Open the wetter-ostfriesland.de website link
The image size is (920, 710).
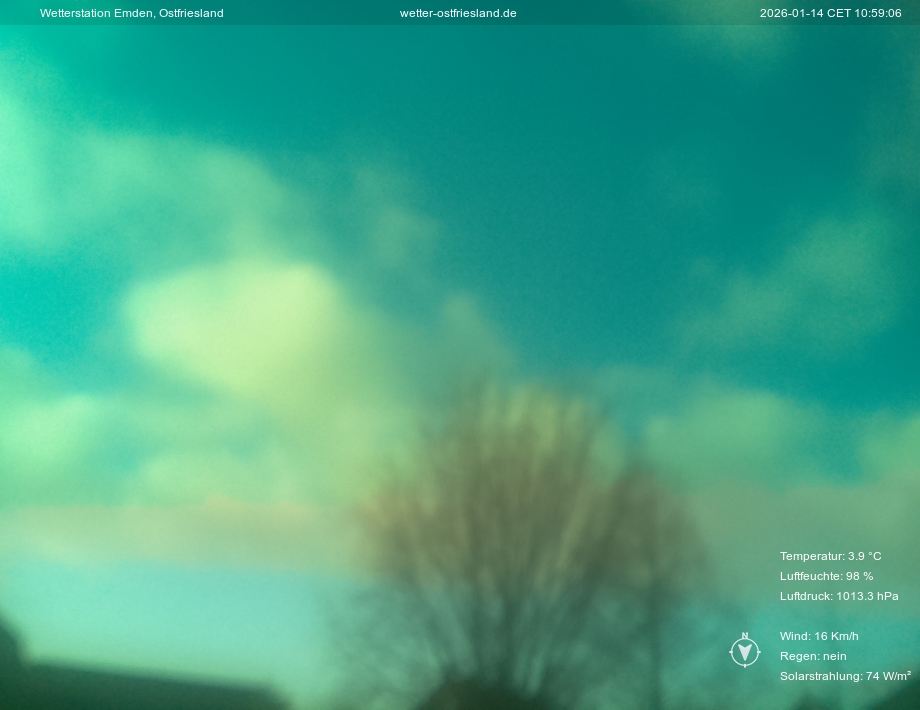coord(458,13)
